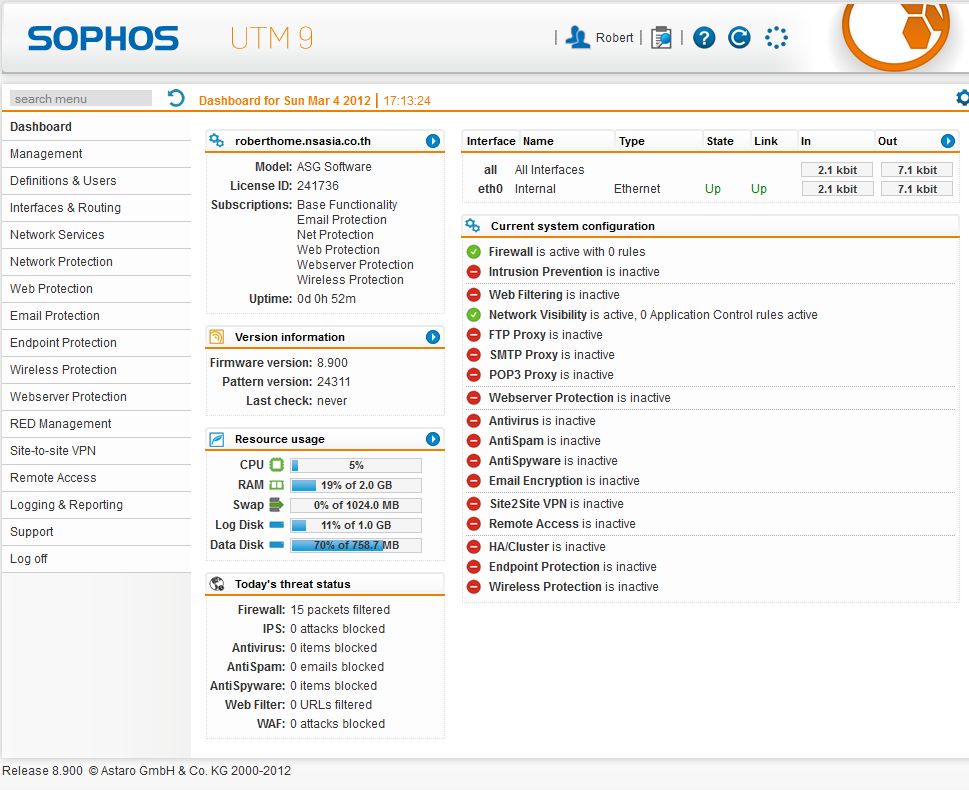Open Email Protection menu

coord(96,316)
